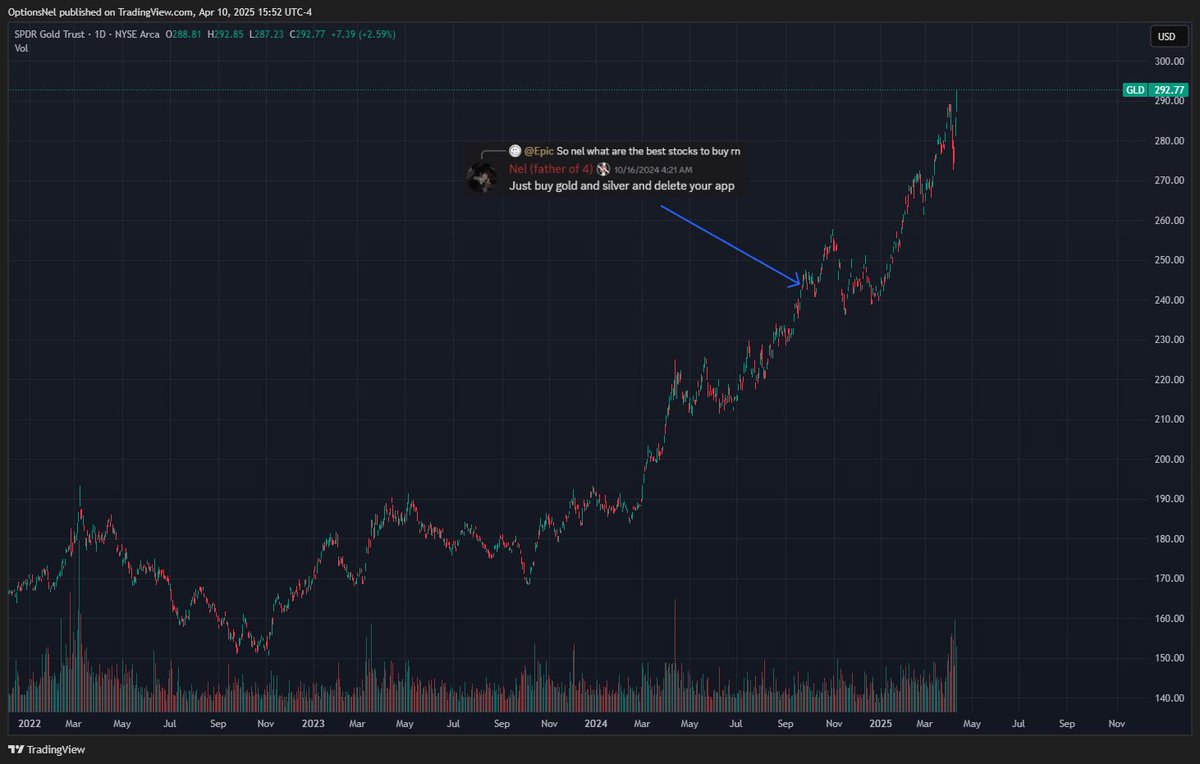This screenshot has height=764, width=1200.
Task: Click the USD currency button
Action: tap(1166, 38)
